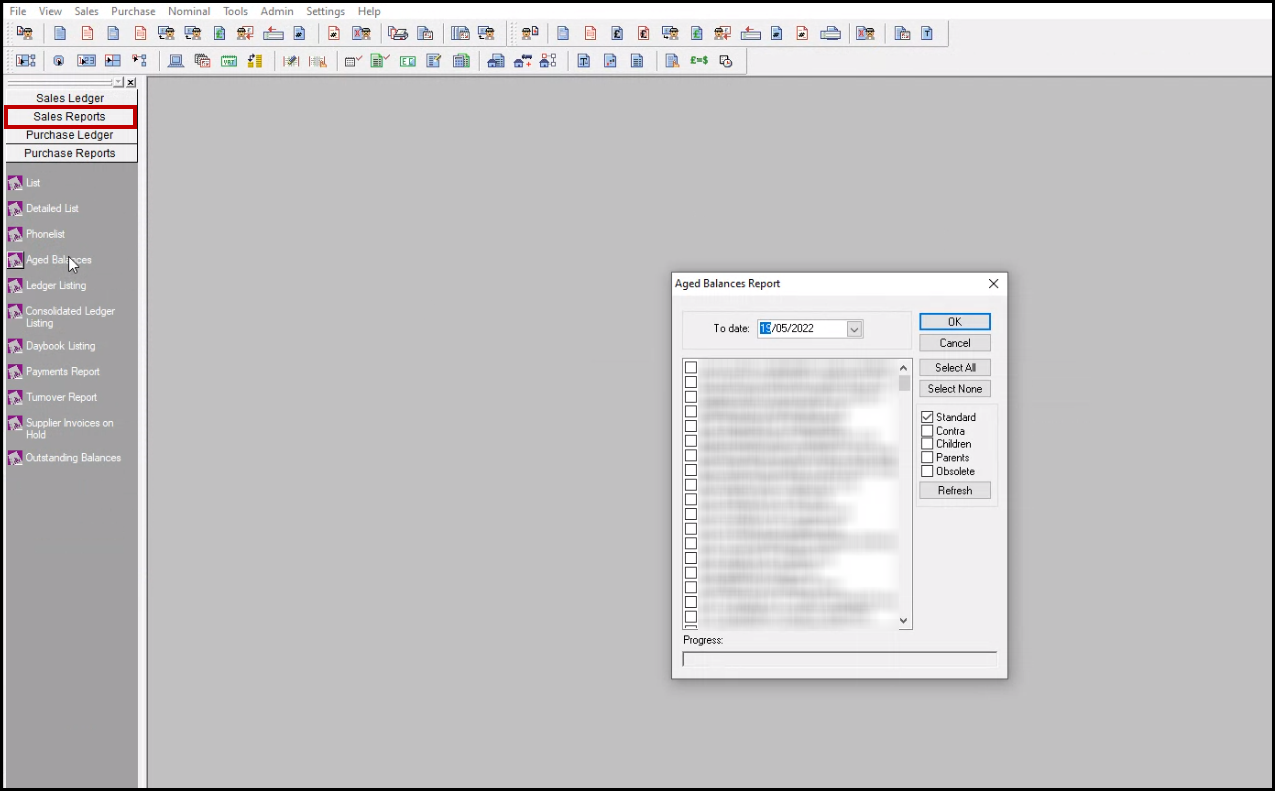Viewport: 1275px width, 791px height.
Task: Click the notepad with pencil toolbar icon
Action: tap(433, 61)
